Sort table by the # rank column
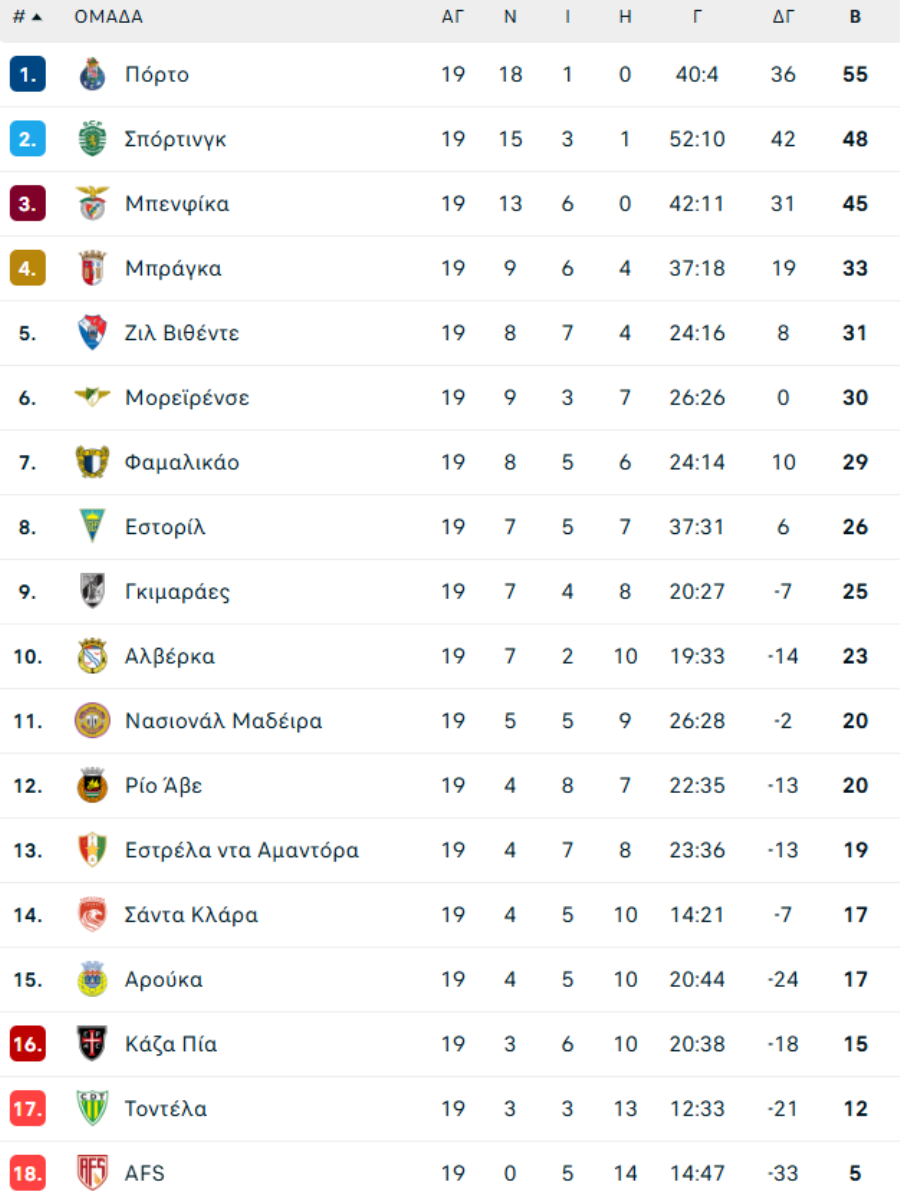The width and height of the screenshot is (900, 1201). click(x=27, y=17)
